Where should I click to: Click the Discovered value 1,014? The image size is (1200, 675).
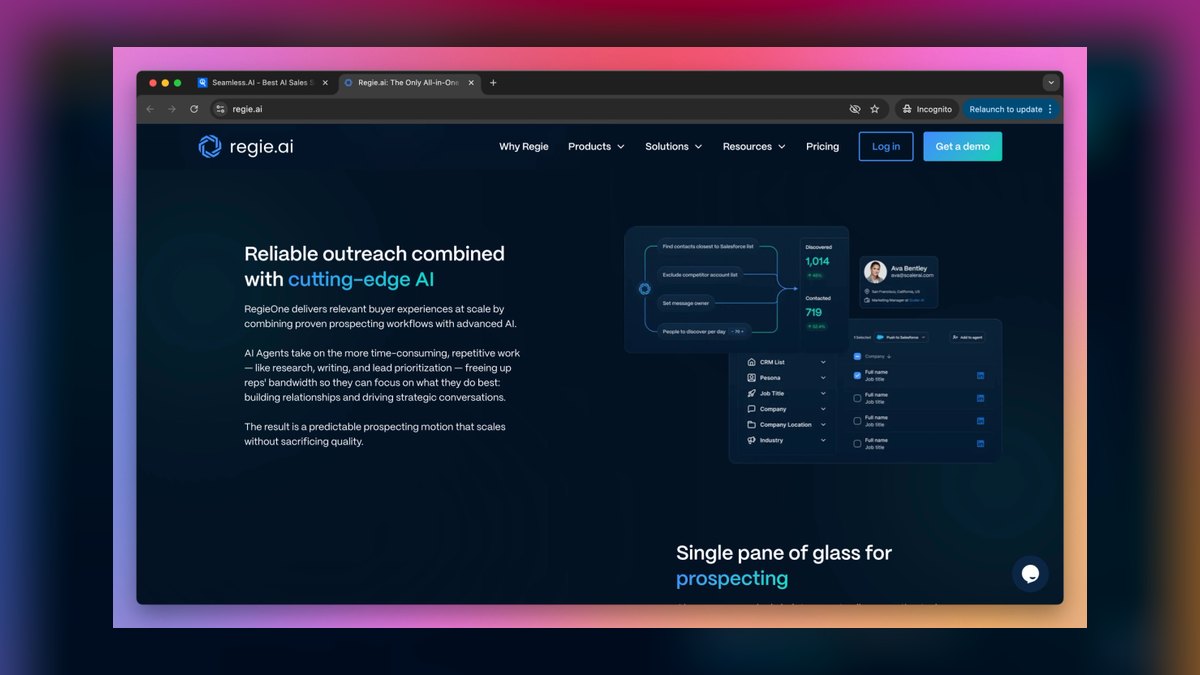click(817, 262)
